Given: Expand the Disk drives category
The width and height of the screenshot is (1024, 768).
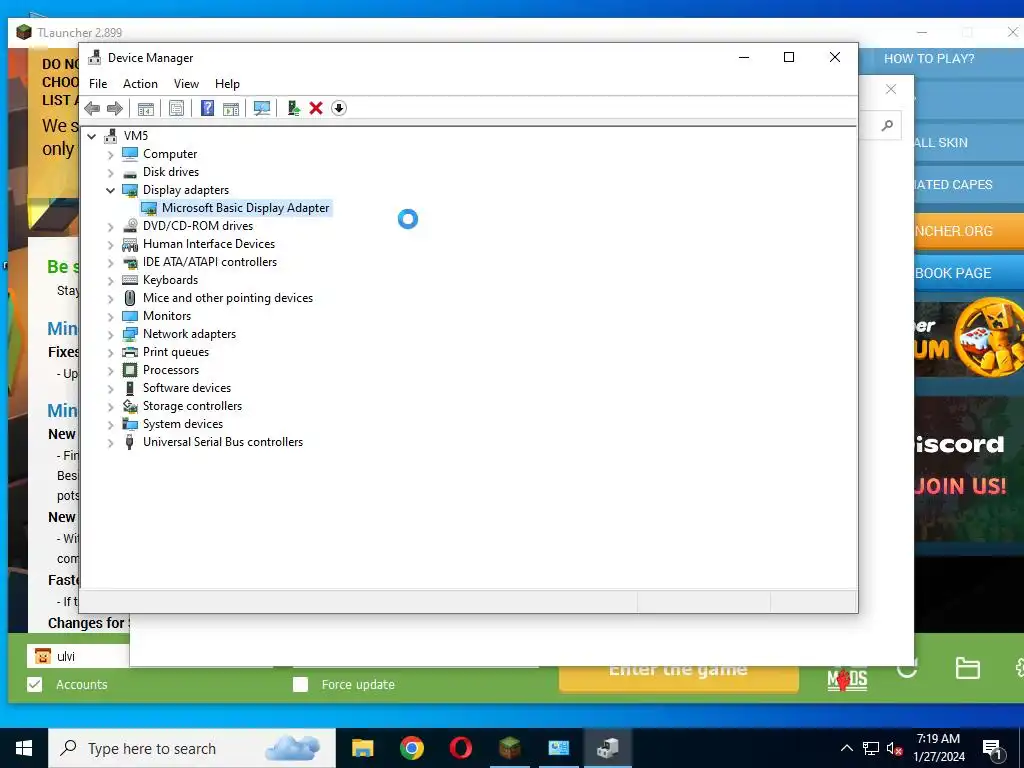Looking at the screenshot, I should coord(110,172).
